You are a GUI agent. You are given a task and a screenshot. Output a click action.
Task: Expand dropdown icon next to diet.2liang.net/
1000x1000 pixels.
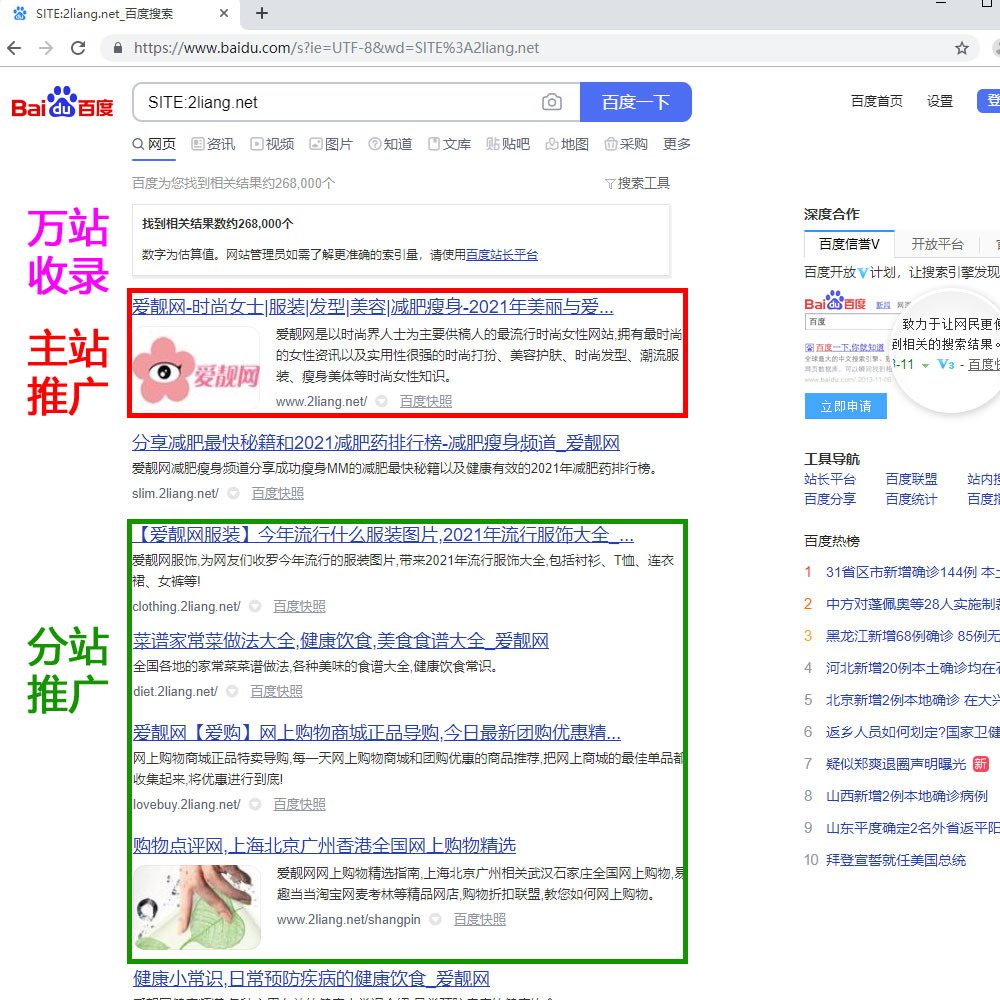click(232, 691)
